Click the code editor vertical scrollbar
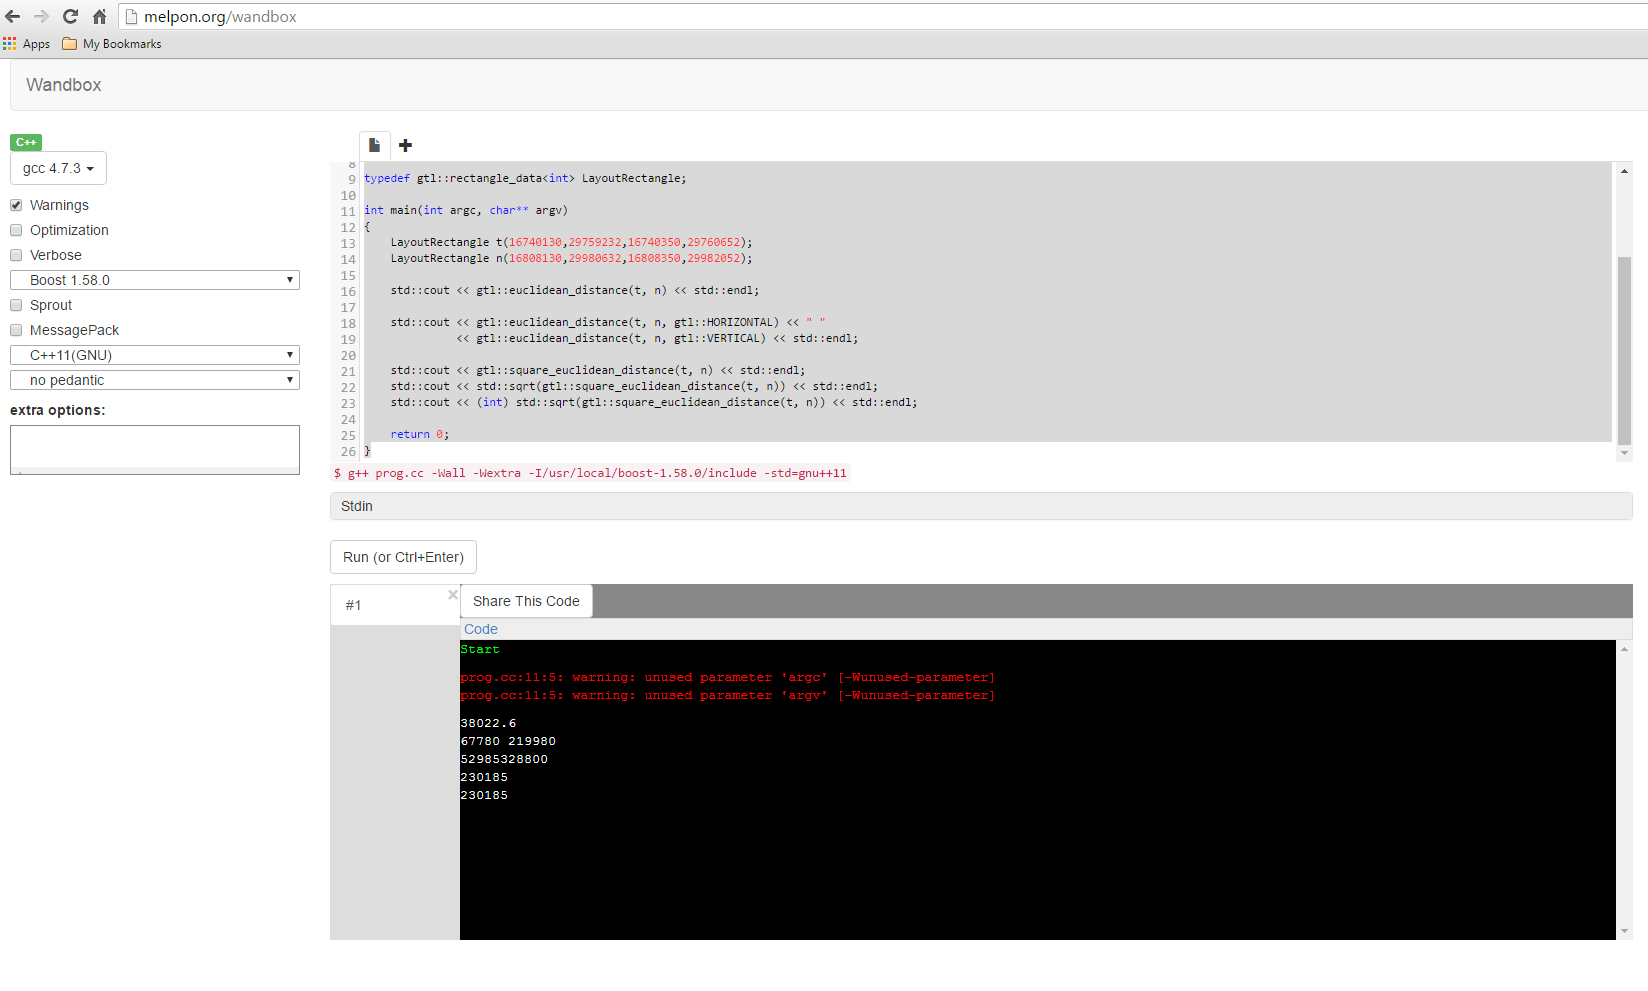 [x=1624, y=350]
